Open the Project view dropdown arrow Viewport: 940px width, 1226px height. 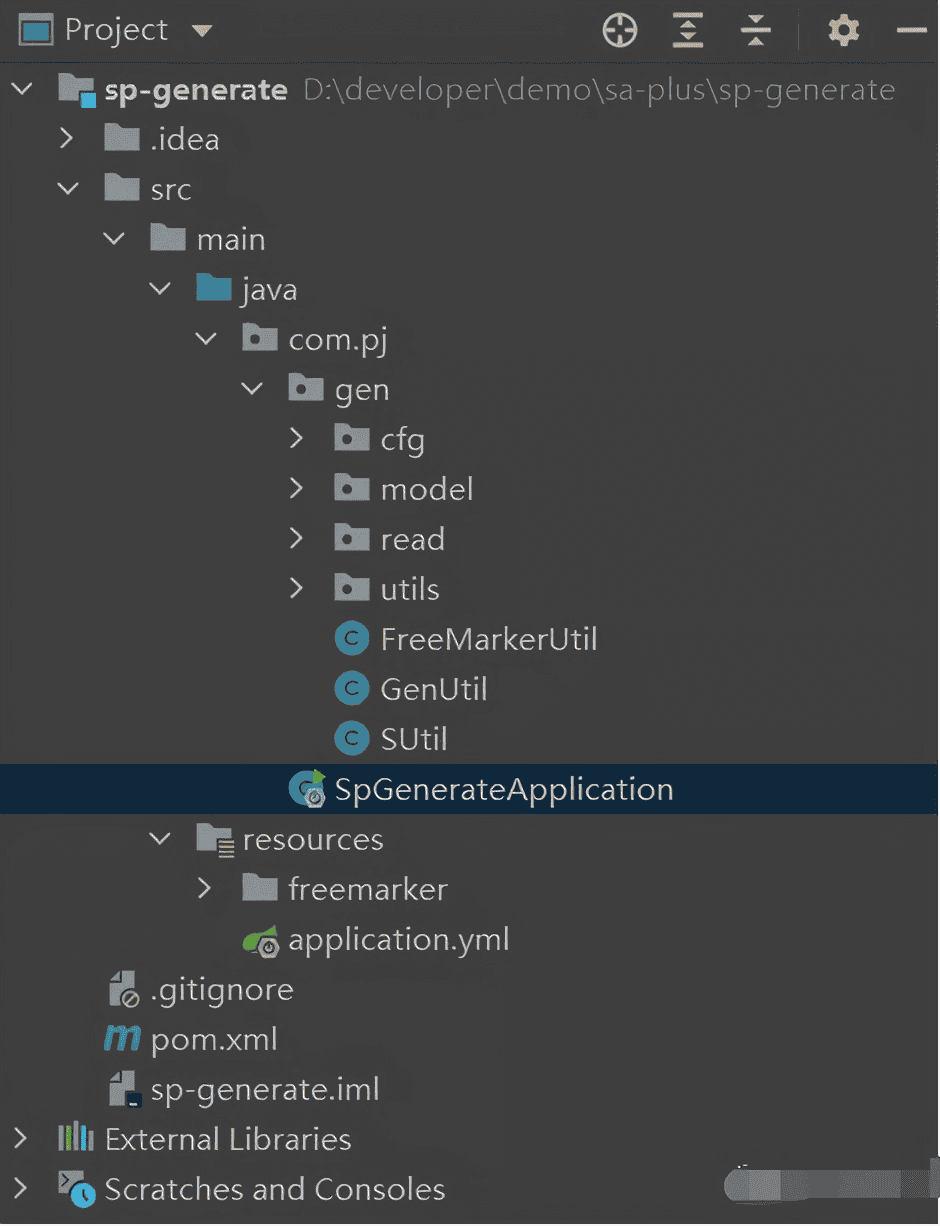[202, 31]
